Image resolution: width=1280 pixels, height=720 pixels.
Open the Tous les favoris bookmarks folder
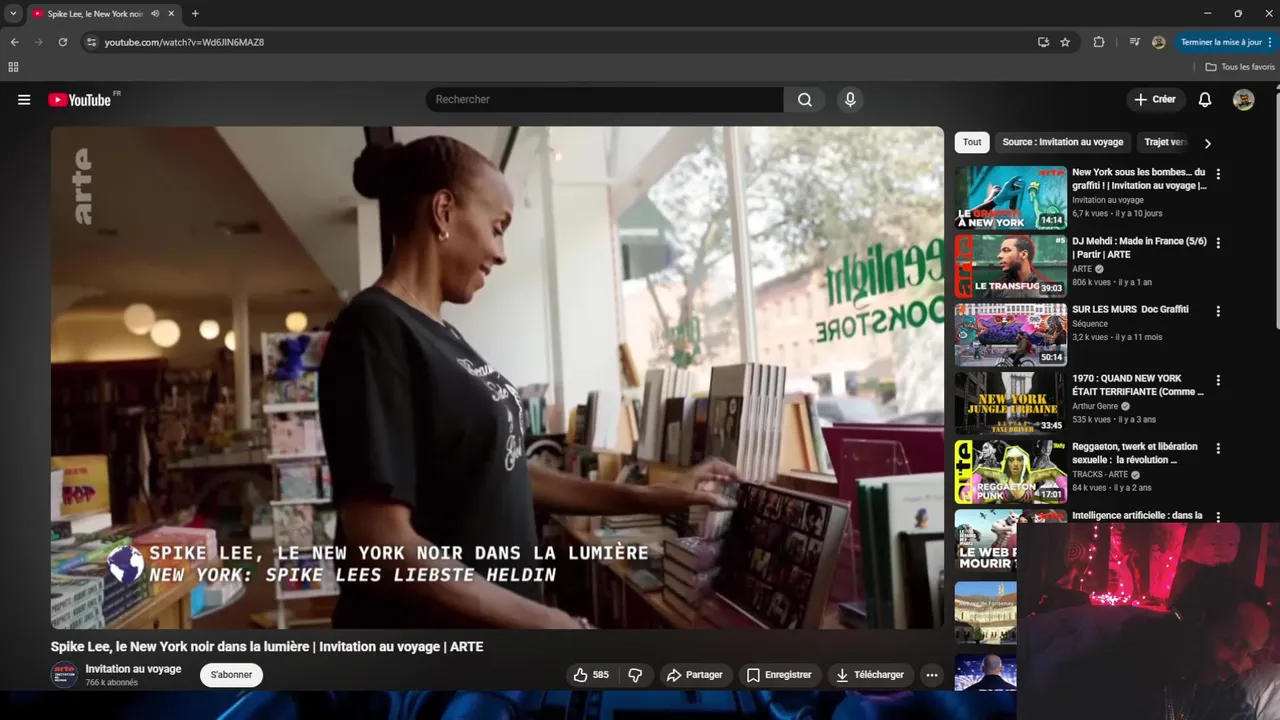tap(1240, 67)
